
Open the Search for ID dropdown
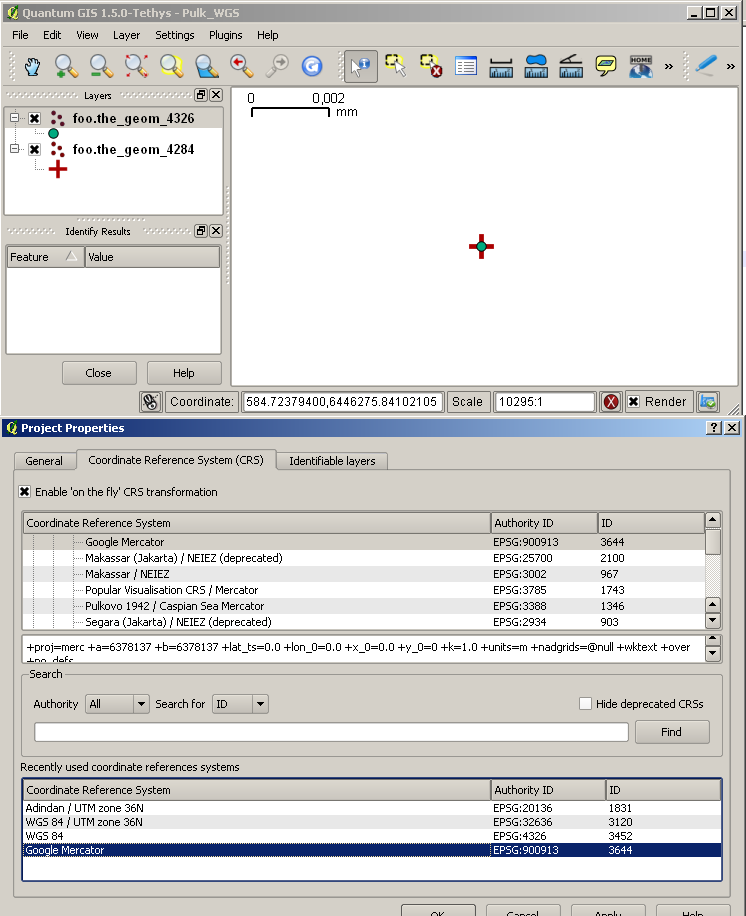click(240, 704)
